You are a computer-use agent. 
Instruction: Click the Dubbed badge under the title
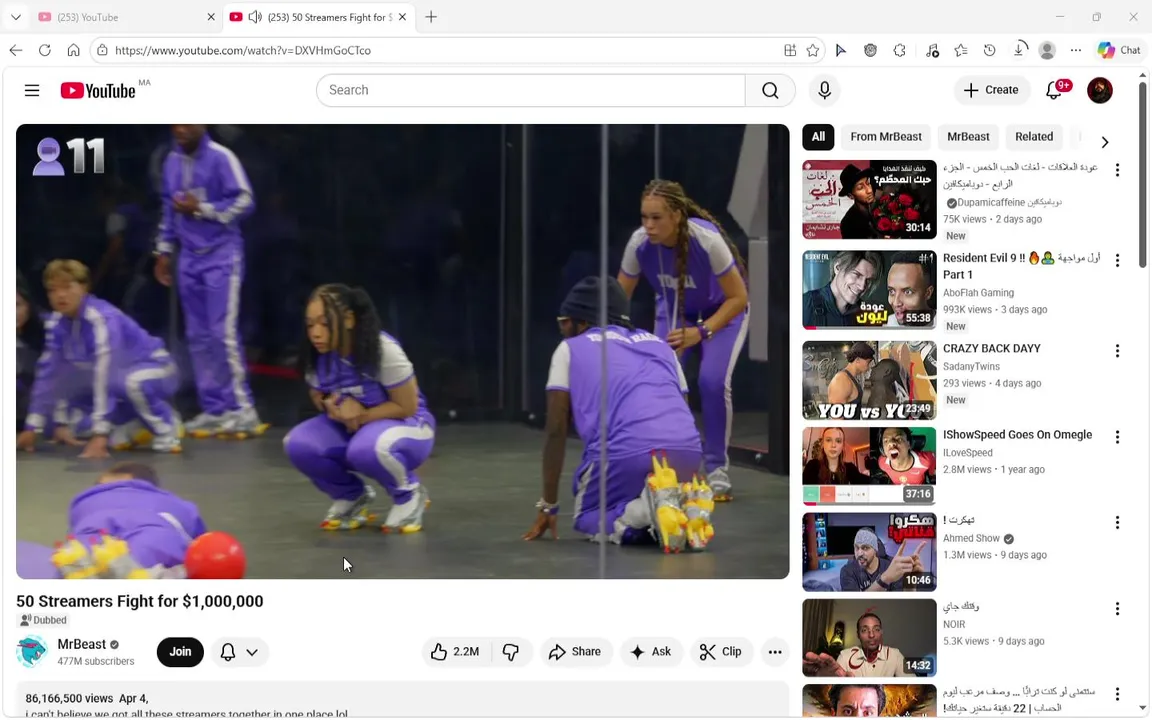(x=43, y=620)
